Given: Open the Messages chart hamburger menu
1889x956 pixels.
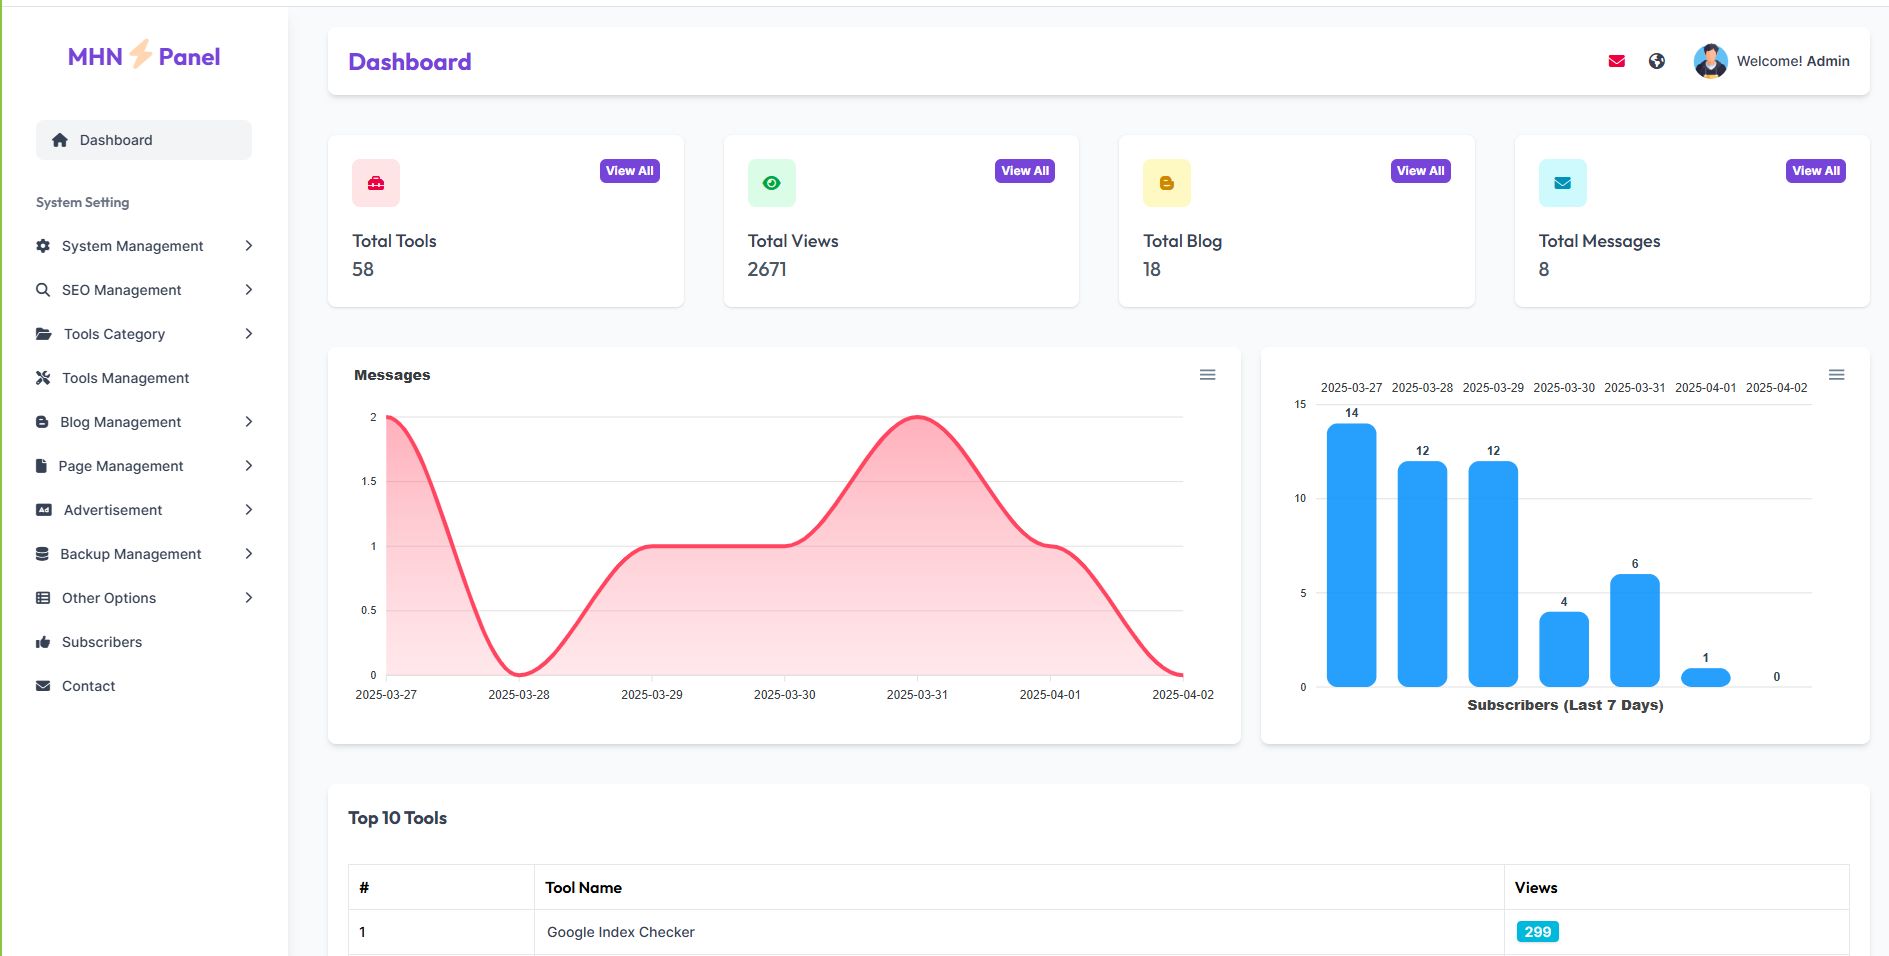Looking at the screenshot, I should pyautogui.click(x=1208, y=375).
